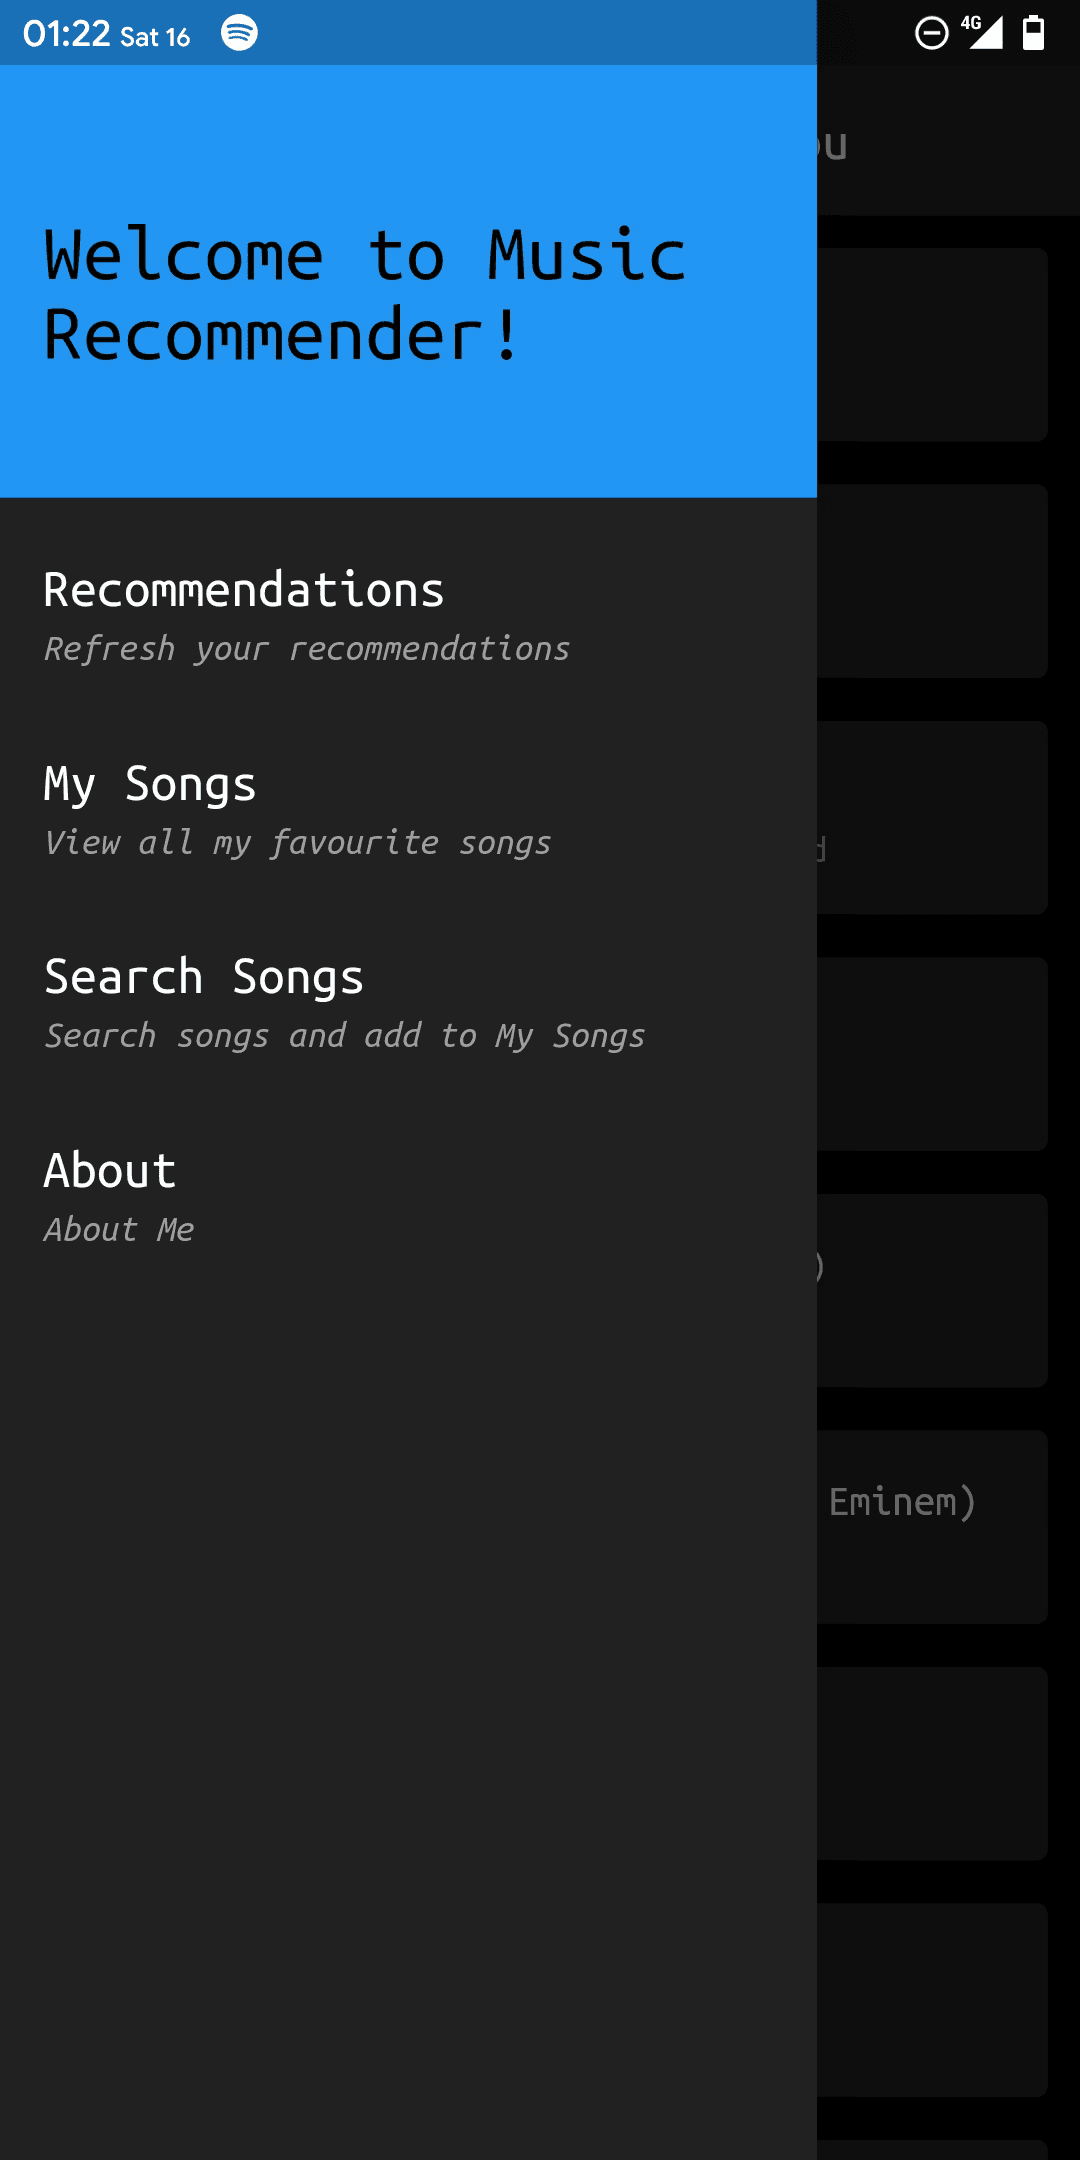1080x2160 pixels.
Task: Tap 'Refresh your recommendations' subtitle
Action: (x=307, y=649)
